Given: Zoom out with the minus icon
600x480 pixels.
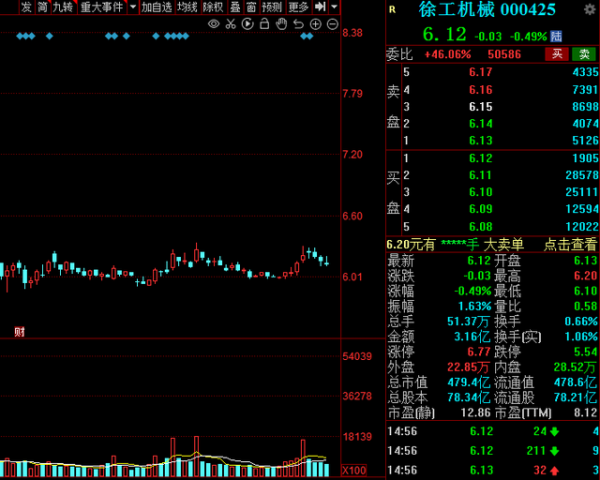Looking at the screenshot, I should pyautogui.click(x=332, y=24).
